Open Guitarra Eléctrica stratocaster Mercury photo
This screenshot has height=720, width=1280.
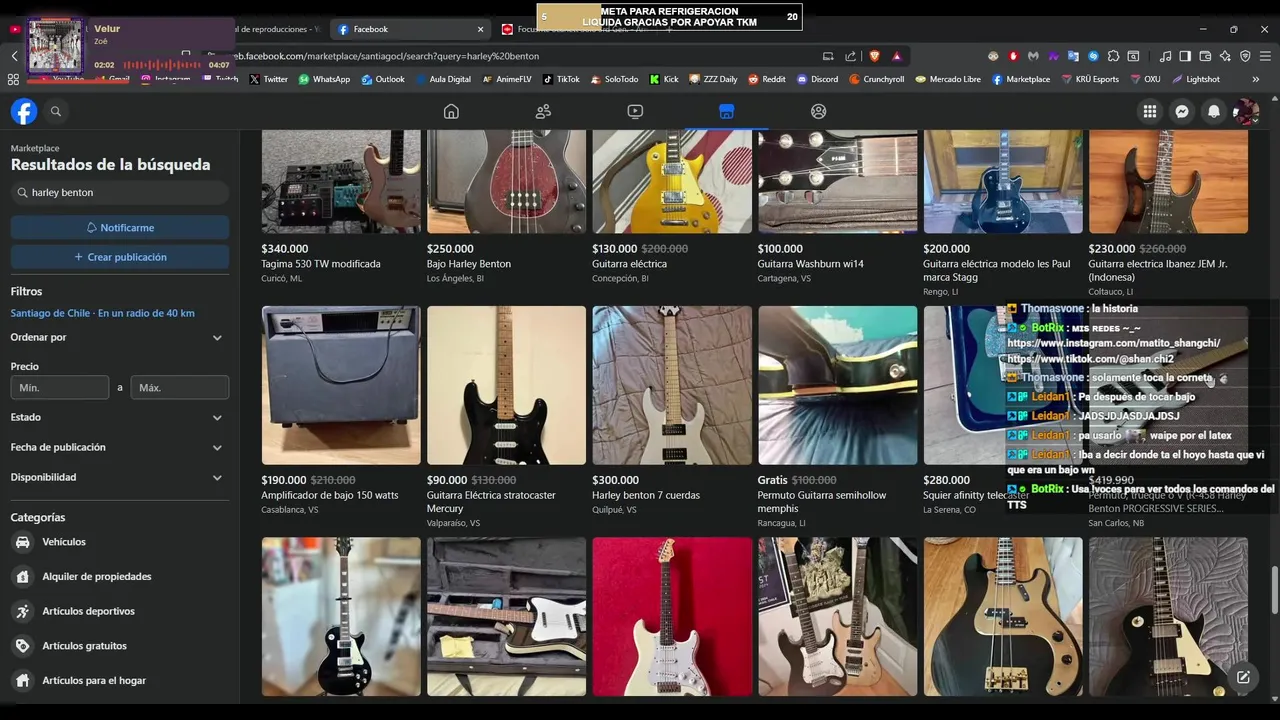click(x=507, y=385)
